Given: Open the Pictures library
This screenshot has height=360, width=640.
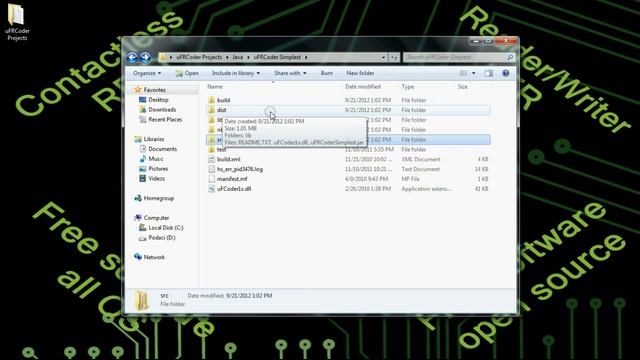Looking at the screenshot, I should 158,169.
